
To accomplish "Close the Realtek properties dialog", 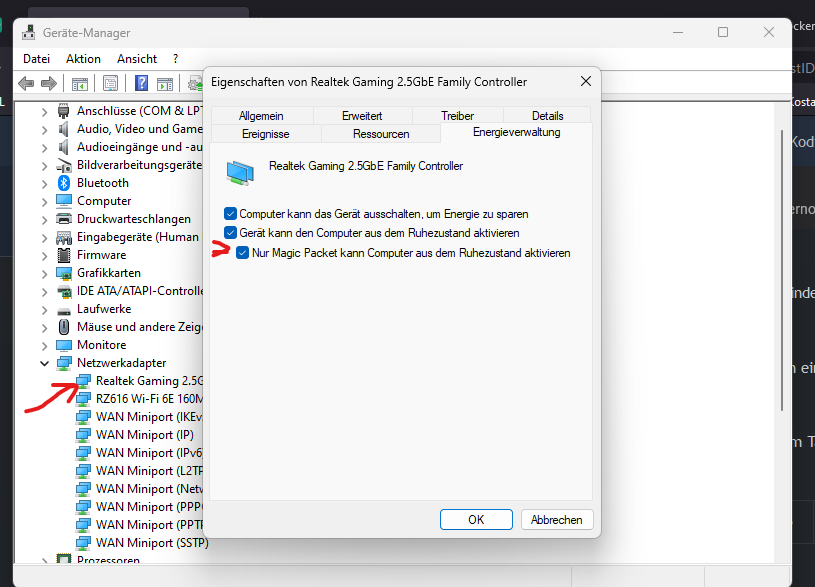I will coord(586,82).
